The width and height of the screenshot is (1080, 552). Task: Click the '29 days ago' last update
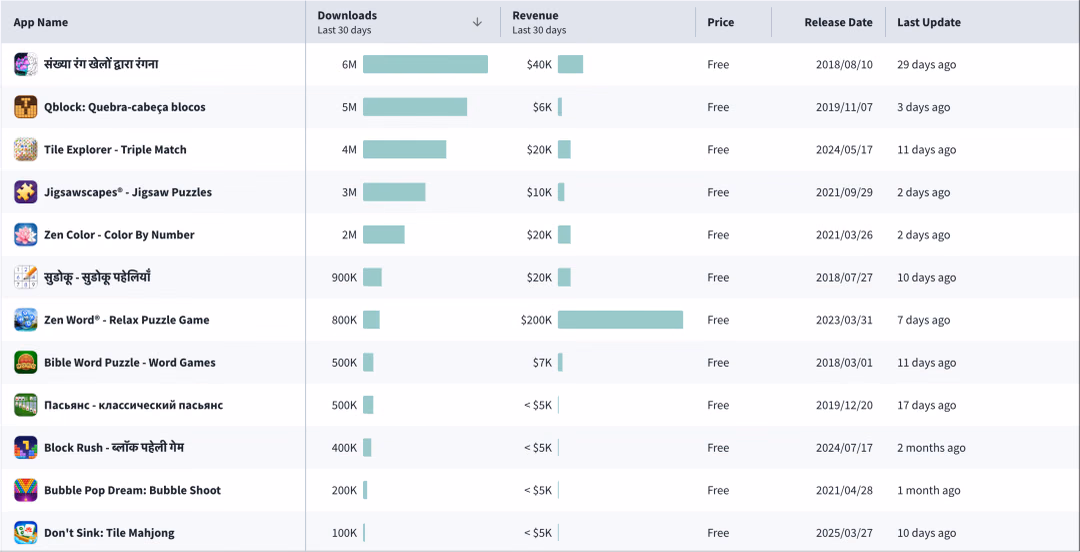[926, 64]
